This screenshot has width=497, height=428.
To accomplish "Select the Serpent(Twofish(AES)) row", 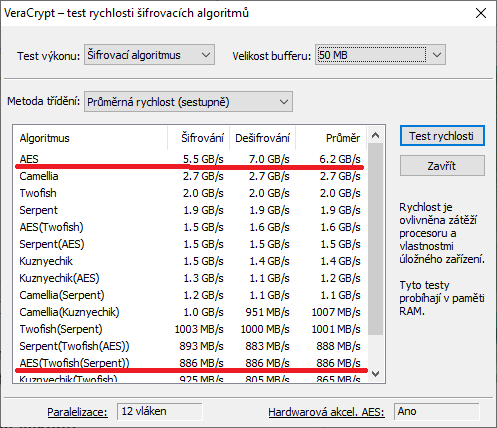I will [190, 346].
